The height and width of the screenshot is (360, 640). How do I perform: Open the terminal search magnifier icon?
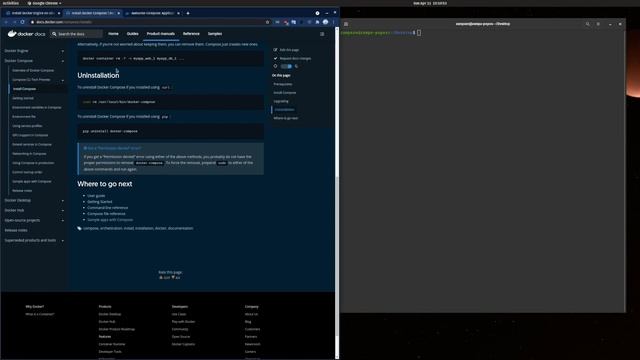coord(588,24)
